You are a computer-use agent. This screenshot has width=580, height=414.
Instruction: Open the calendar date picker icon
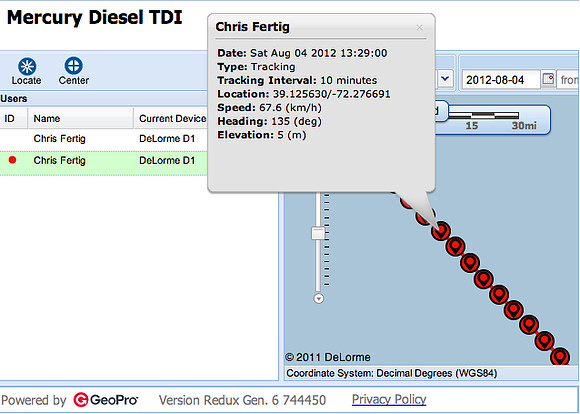pyautogui.click(x=548, y=79)
